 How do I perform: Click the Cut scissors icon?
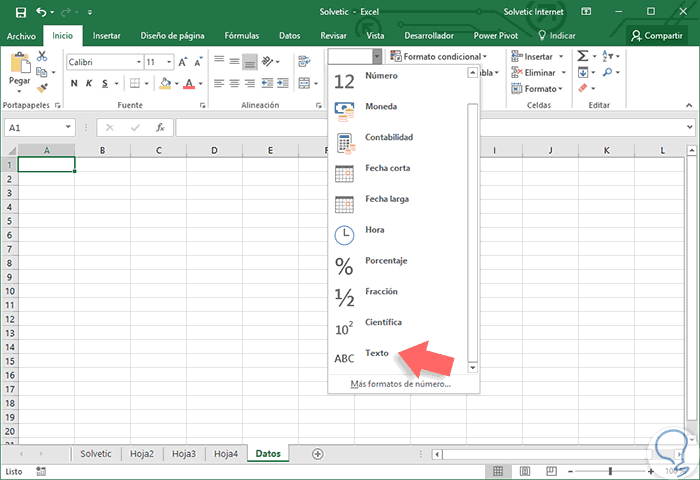tap(43, 57)
